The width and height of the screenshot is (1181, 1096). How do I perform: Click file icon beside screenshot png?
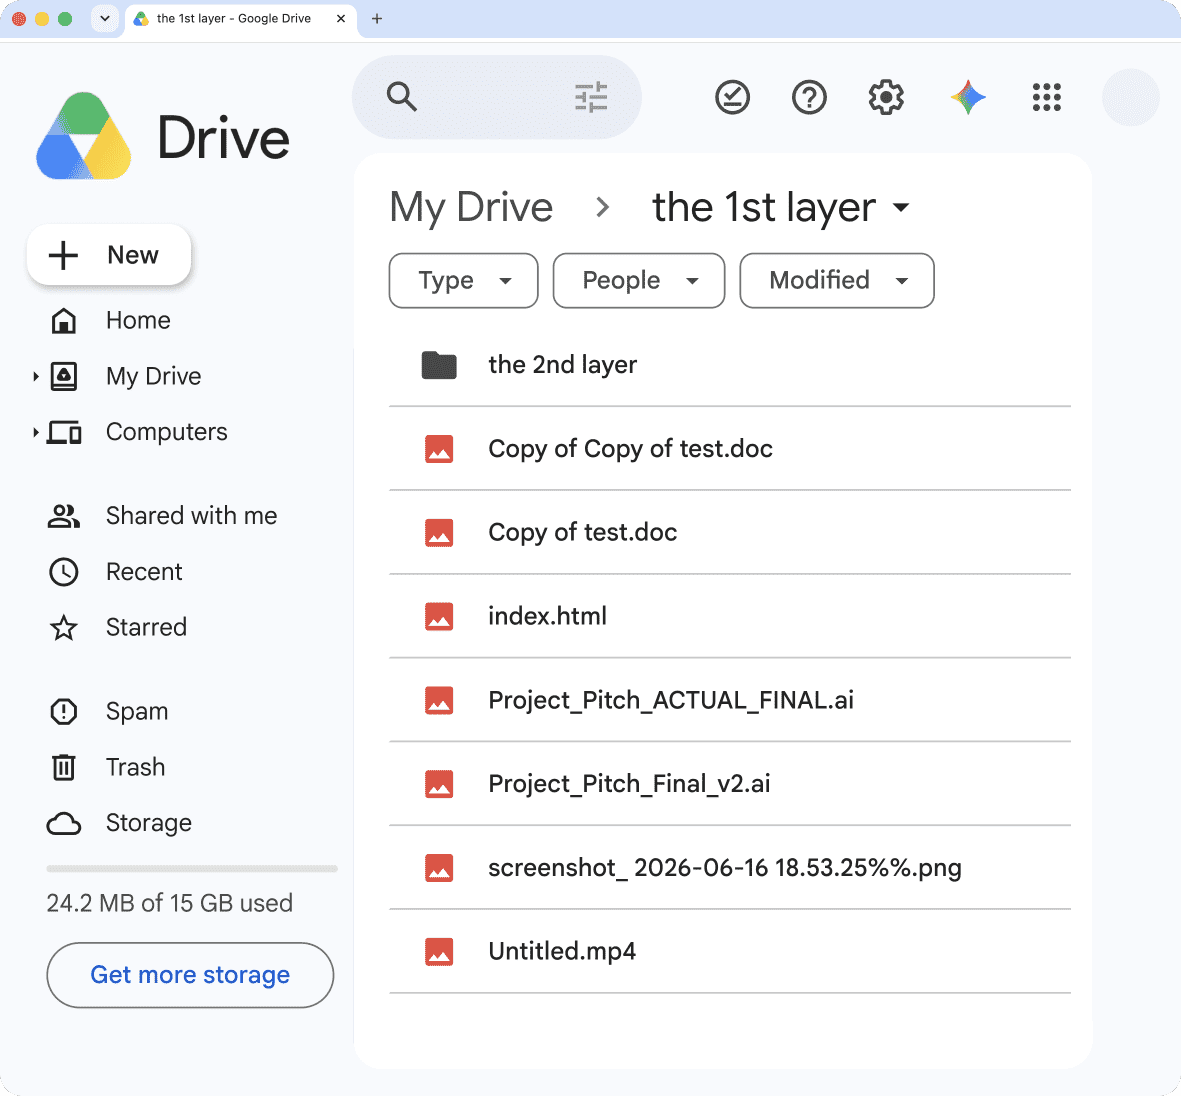pos(439,868)
